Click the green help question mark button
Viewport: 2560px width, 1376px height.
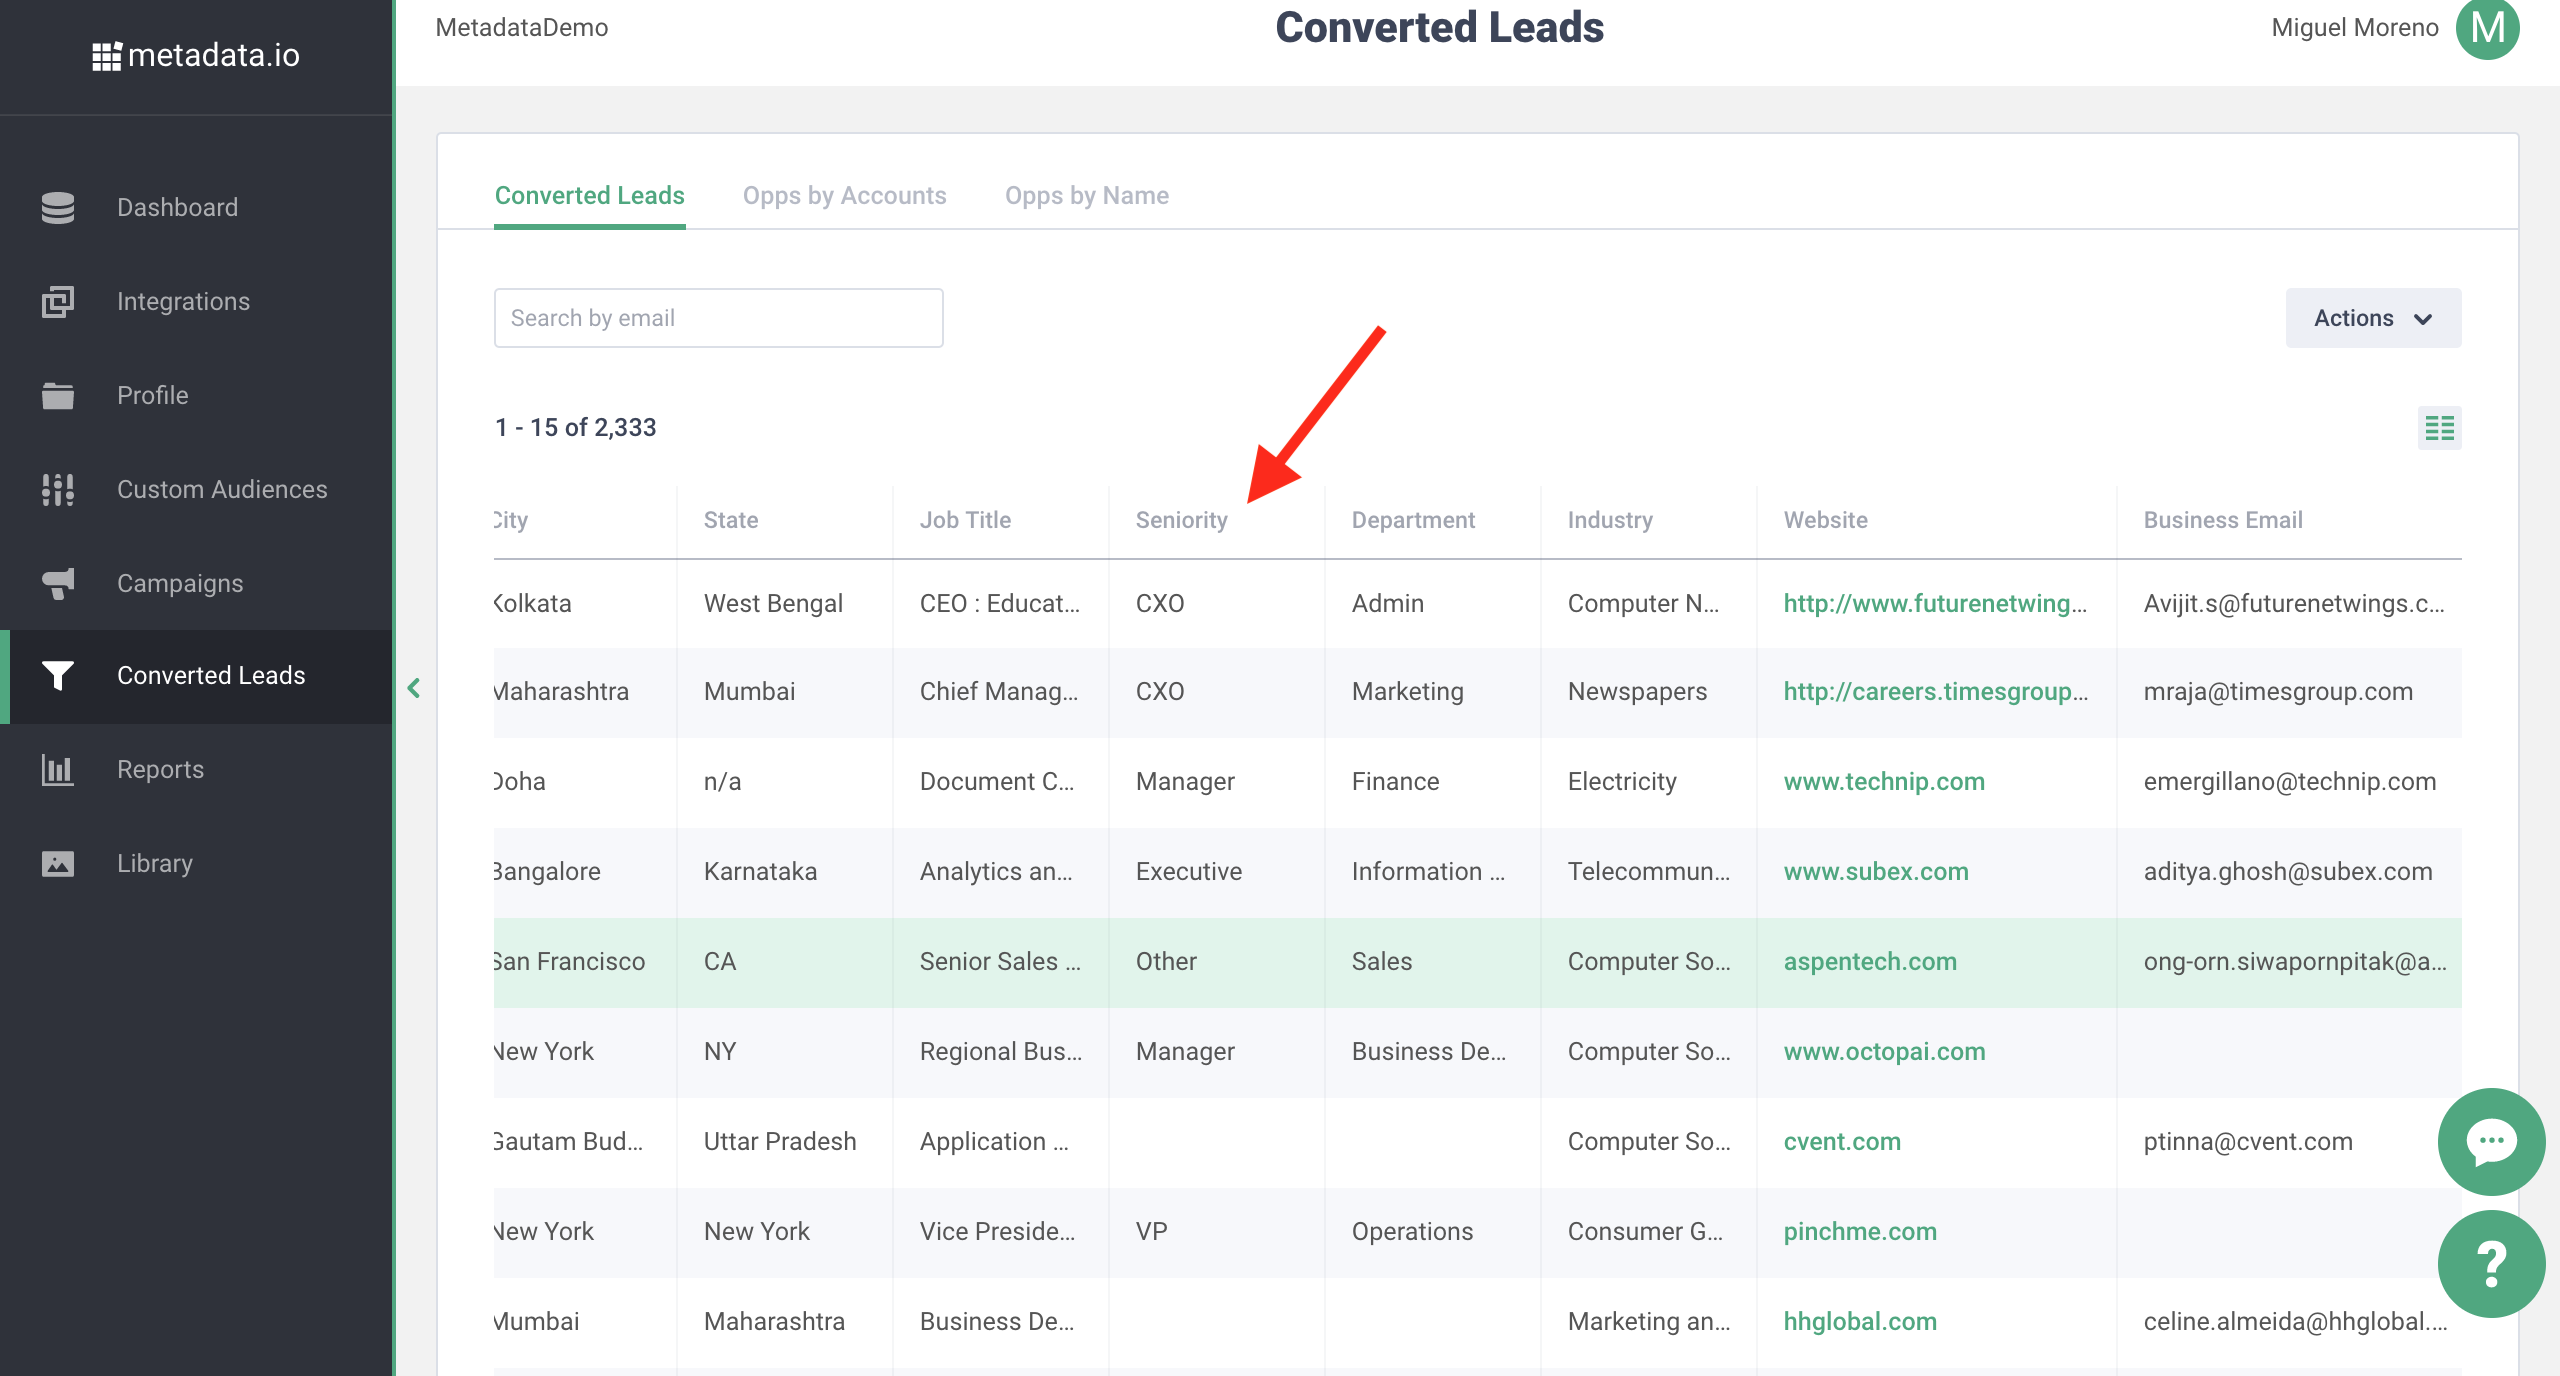tap(2490, 1263)
